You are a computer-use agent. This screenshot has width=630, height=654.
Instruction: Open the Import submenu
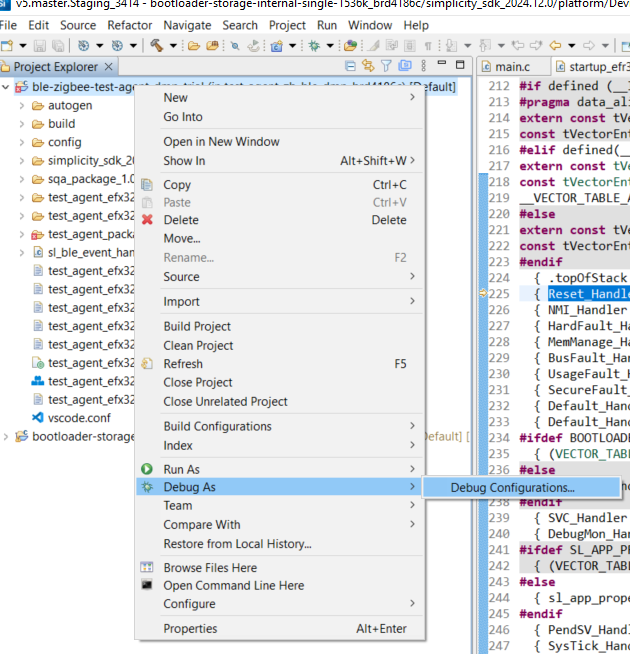coord(280,302)
